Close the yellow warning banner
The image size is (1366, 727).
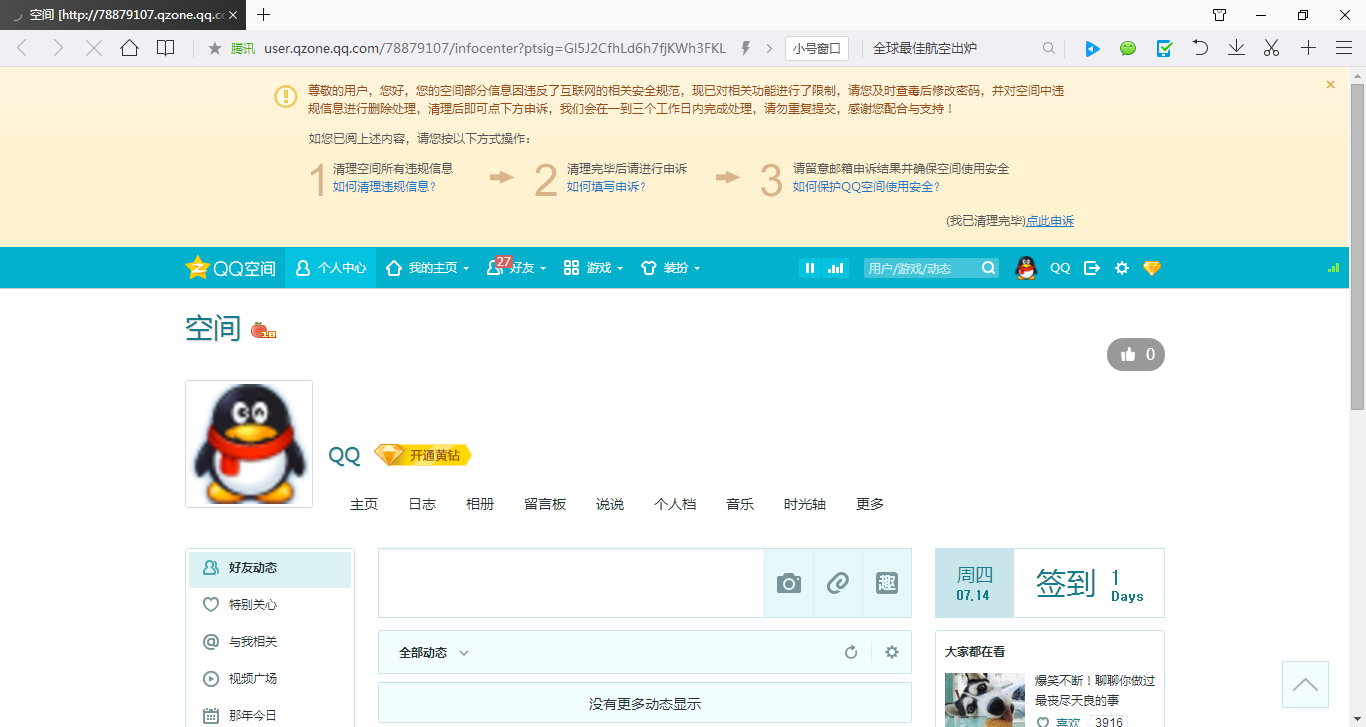pos(1331,85)
